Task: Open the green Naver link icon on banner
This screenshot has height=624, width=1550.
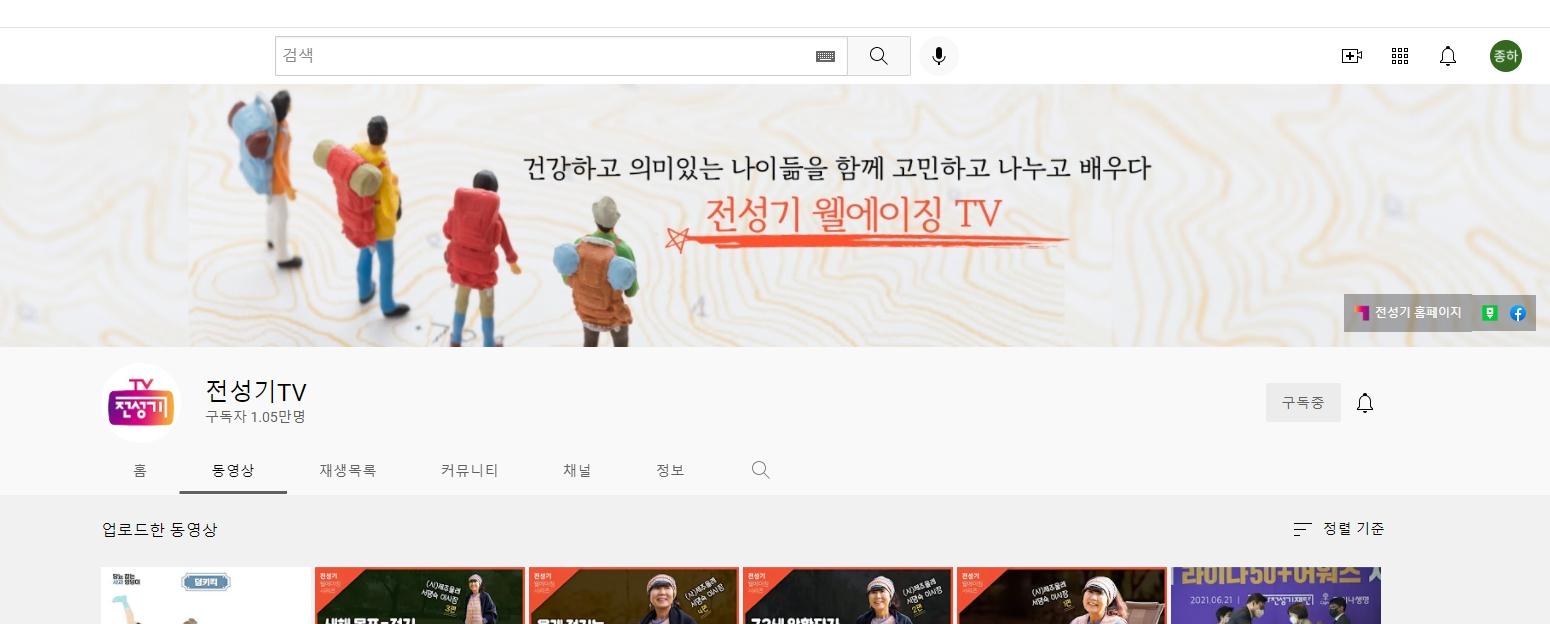Action: click(x=1490, y=313)
